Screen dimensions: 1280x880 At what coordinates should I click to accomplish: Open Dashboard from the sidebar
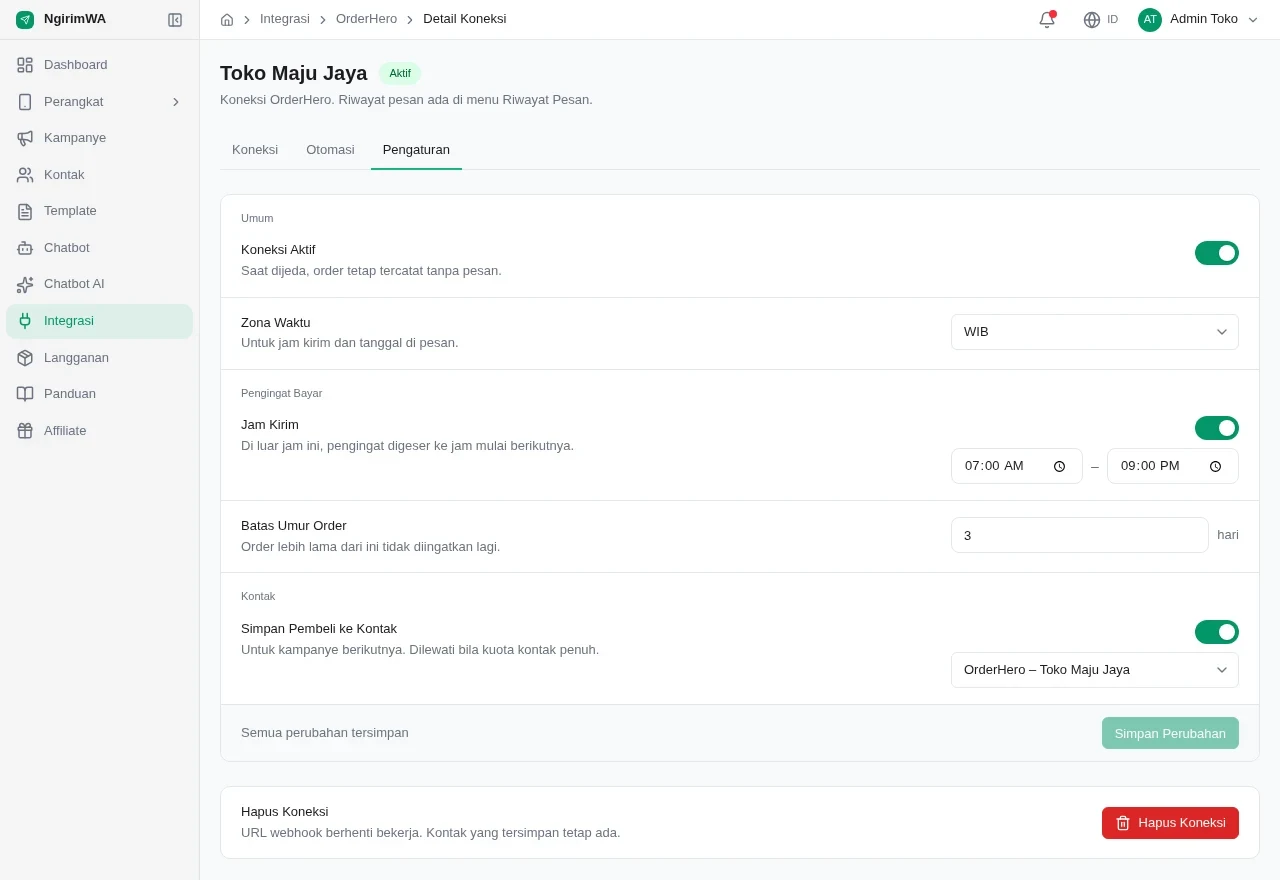tap(99, 65)
